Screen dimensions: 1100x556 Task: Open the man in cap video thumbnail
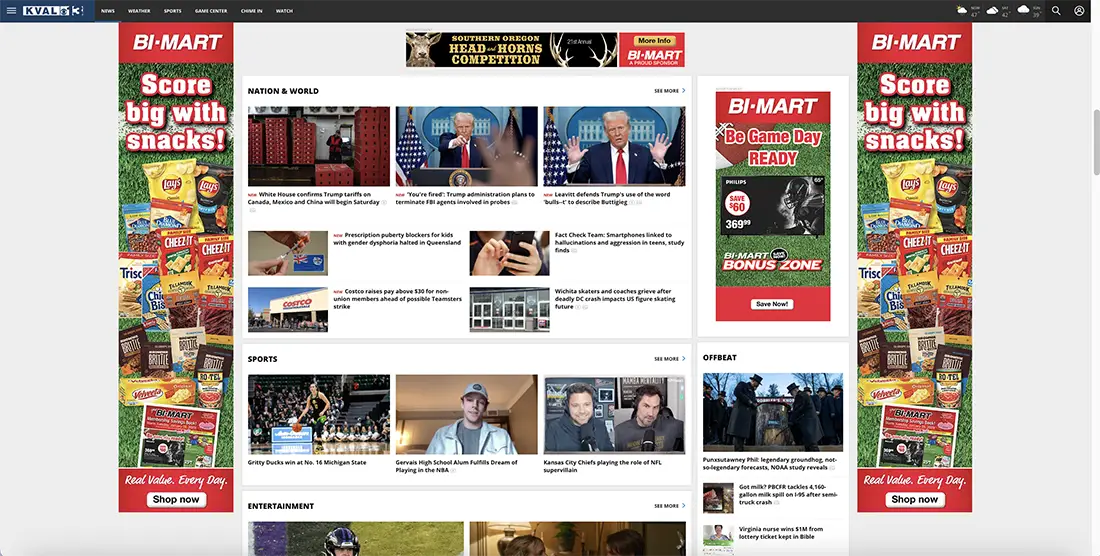point(467,414)
